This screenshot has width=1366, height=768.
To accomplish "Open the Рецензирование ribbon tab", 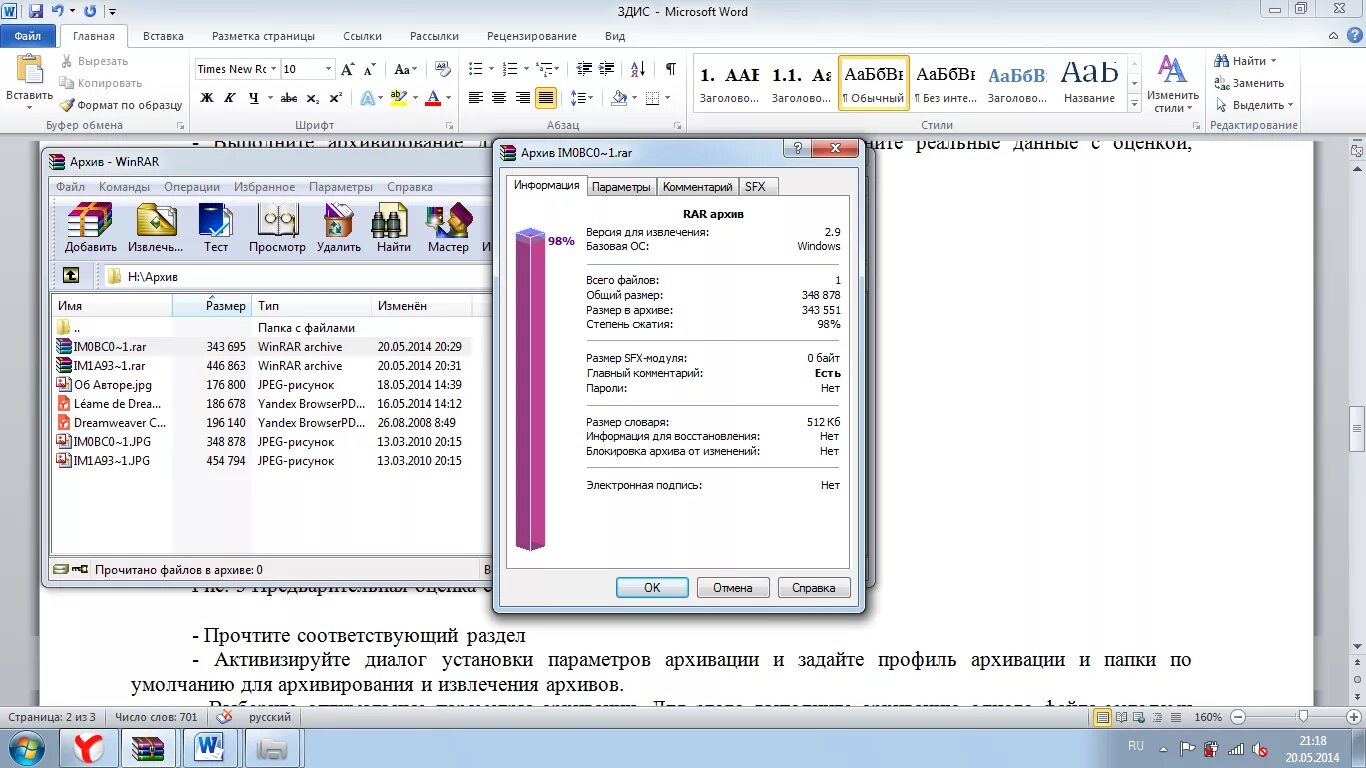I will (x=532, y=36).
